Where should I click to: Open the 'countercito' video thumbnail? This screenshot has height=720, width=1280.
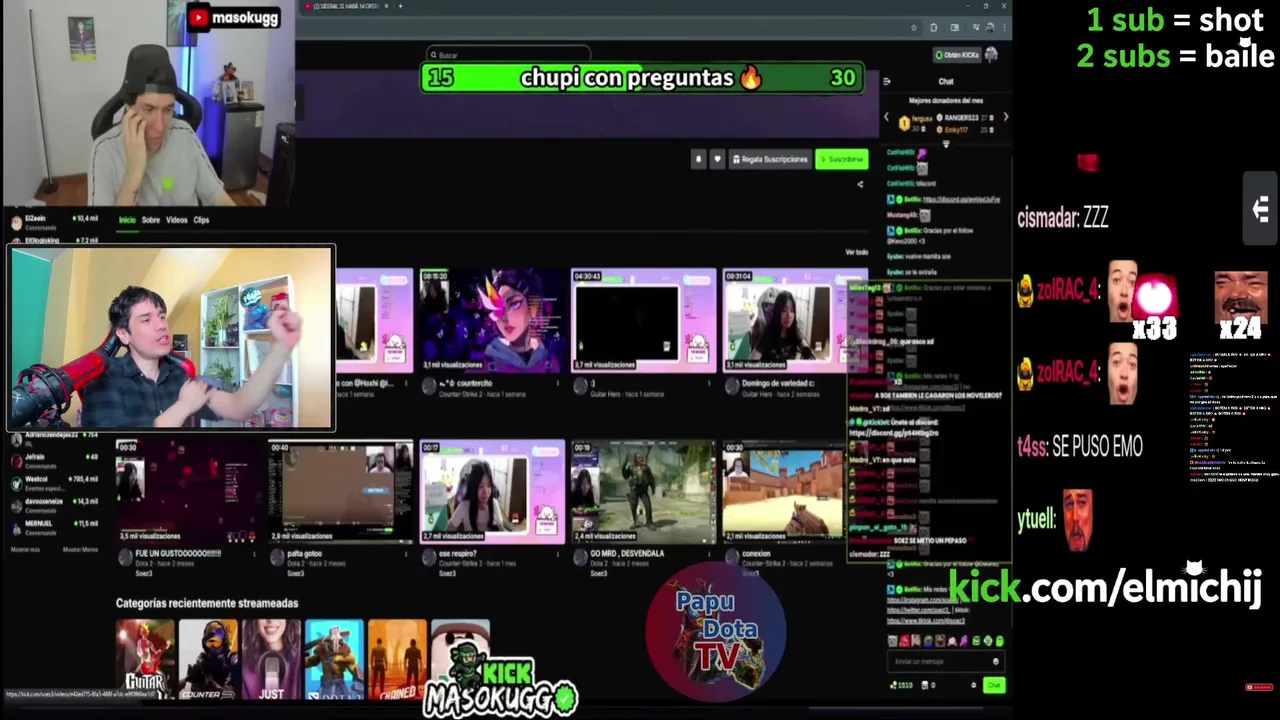(491, 320)
